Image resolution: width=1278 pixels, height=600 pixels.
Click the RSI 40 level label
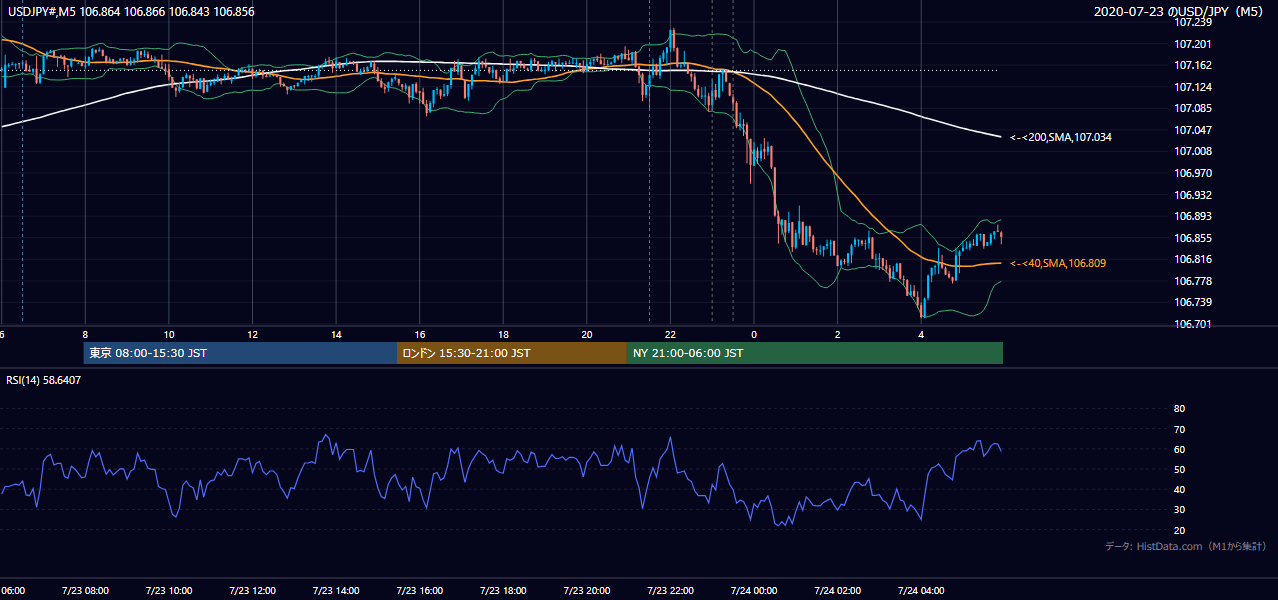click(1179, 489)
